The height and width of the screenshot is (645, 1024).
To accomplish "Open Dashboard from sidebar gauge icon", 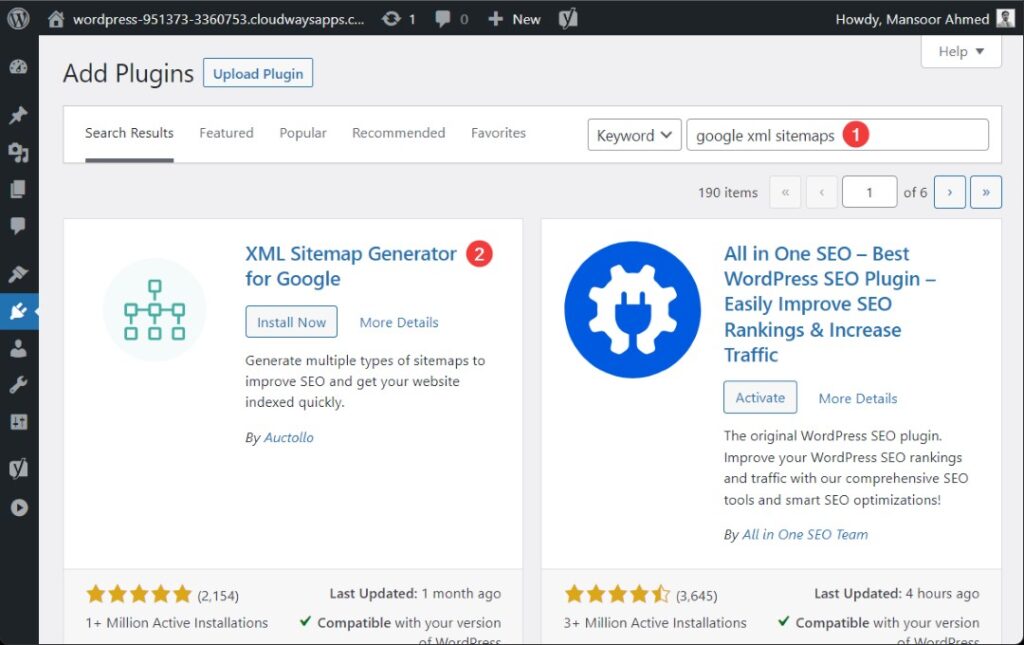I will click(18, 67).
